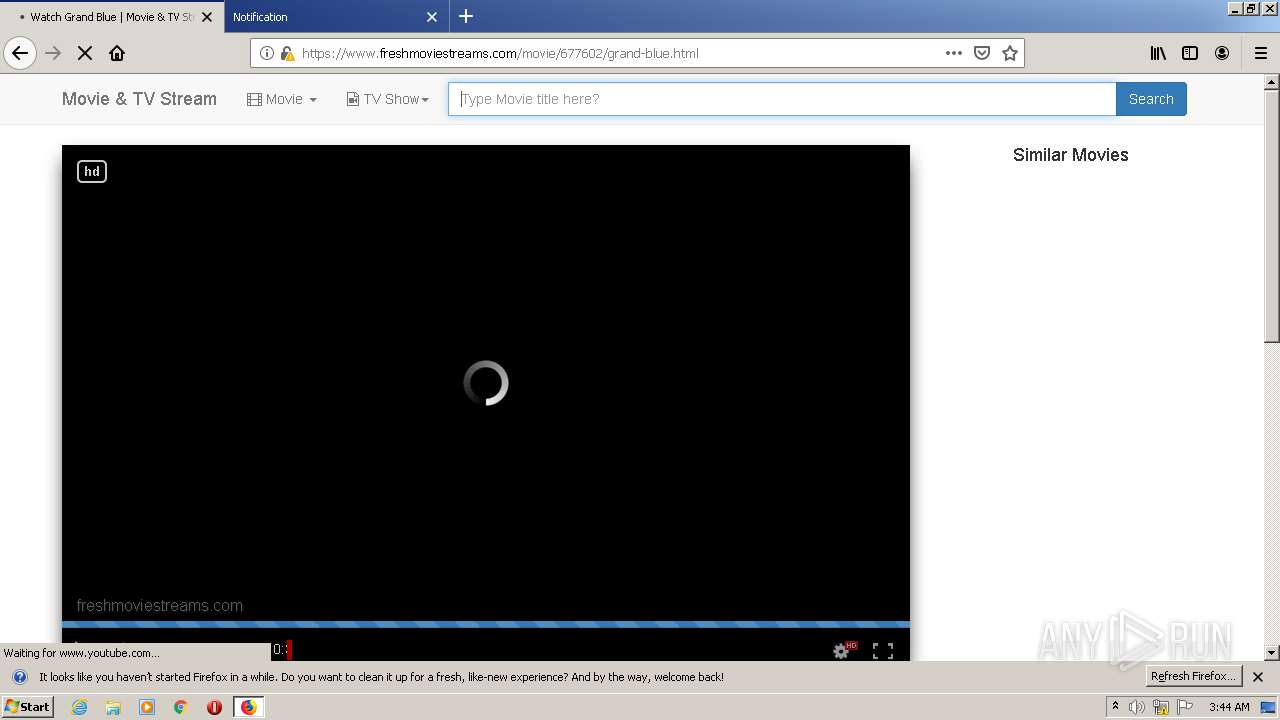Focus the movie title search field
Viewport: 1280px width, 720px height.
(782, 99)
